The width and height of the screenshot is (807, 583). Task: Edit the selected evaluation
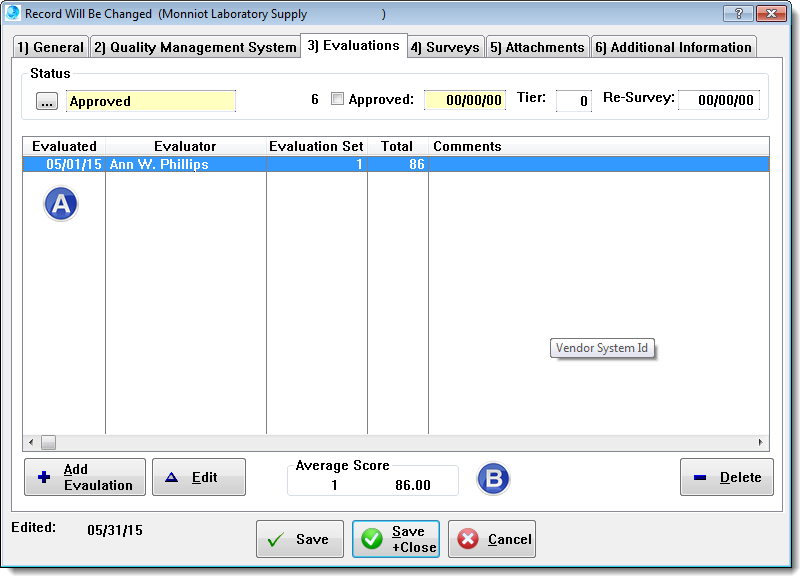(198, 477)
